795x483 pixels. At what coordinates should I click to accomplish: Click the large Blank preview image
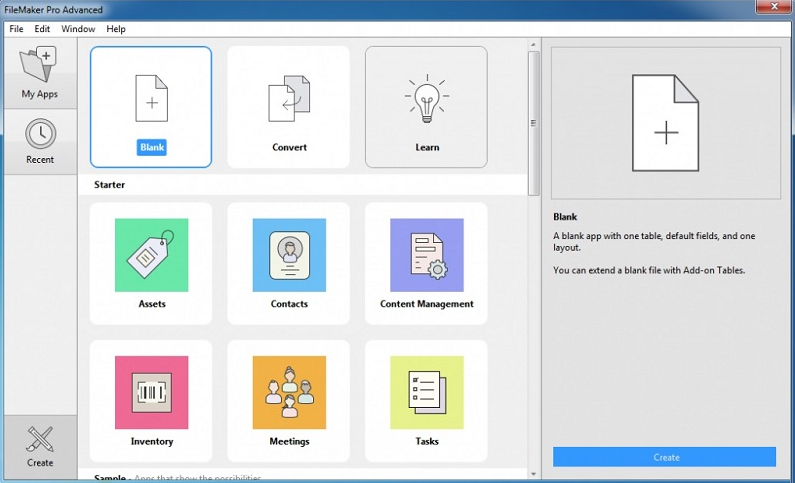666,123
